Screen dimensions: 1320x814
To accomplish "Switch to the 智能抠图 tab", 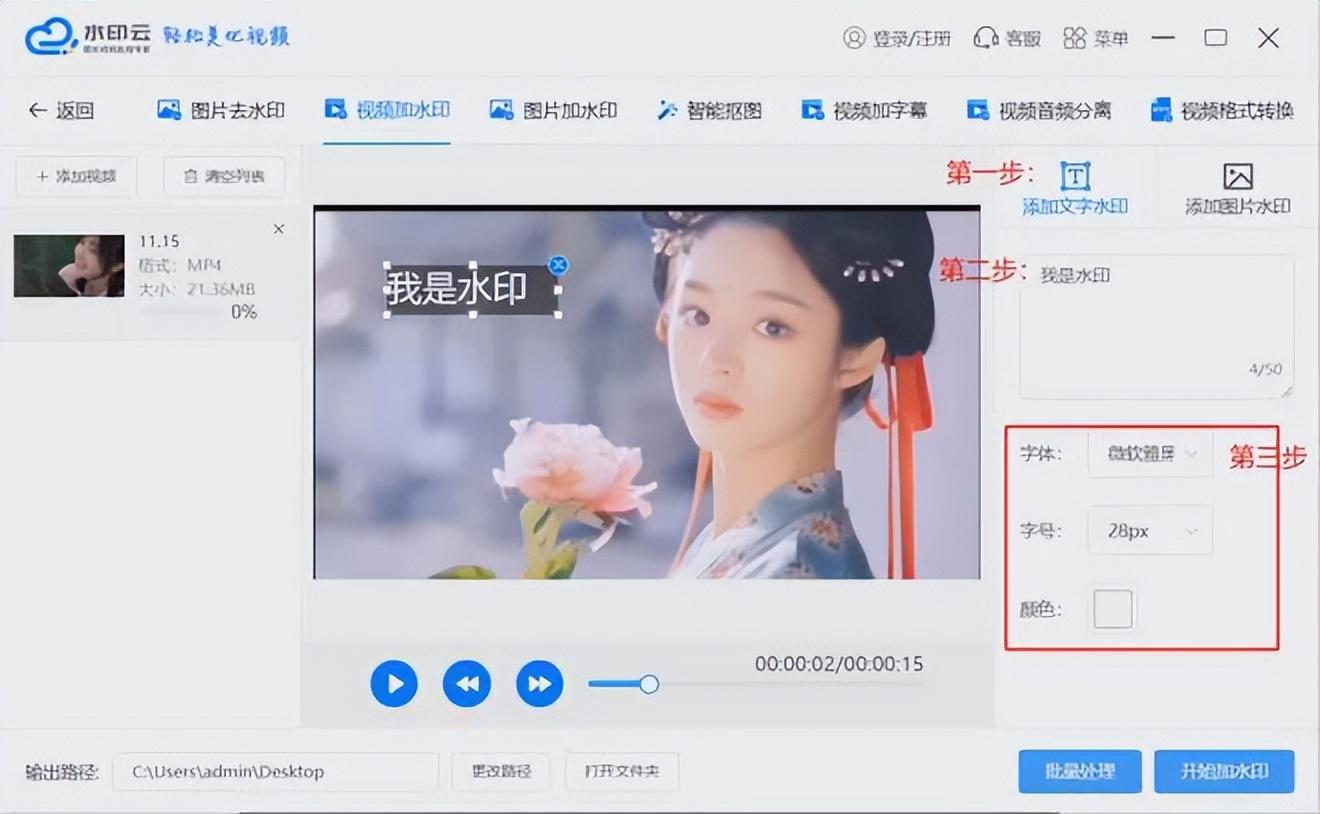I will 710,110.
